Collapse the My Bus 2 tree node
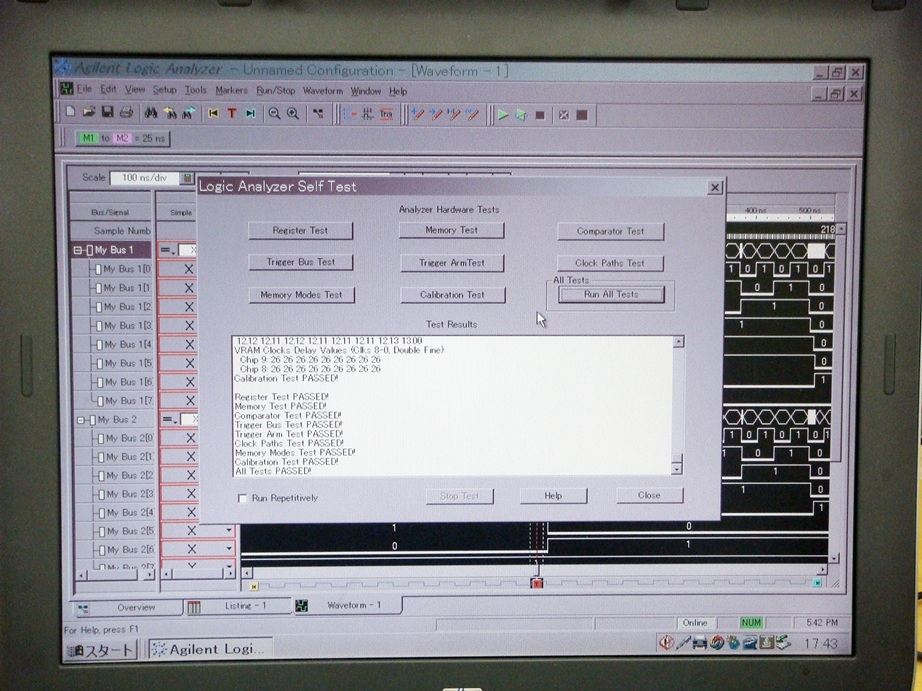922x691 pixels. 81,420
